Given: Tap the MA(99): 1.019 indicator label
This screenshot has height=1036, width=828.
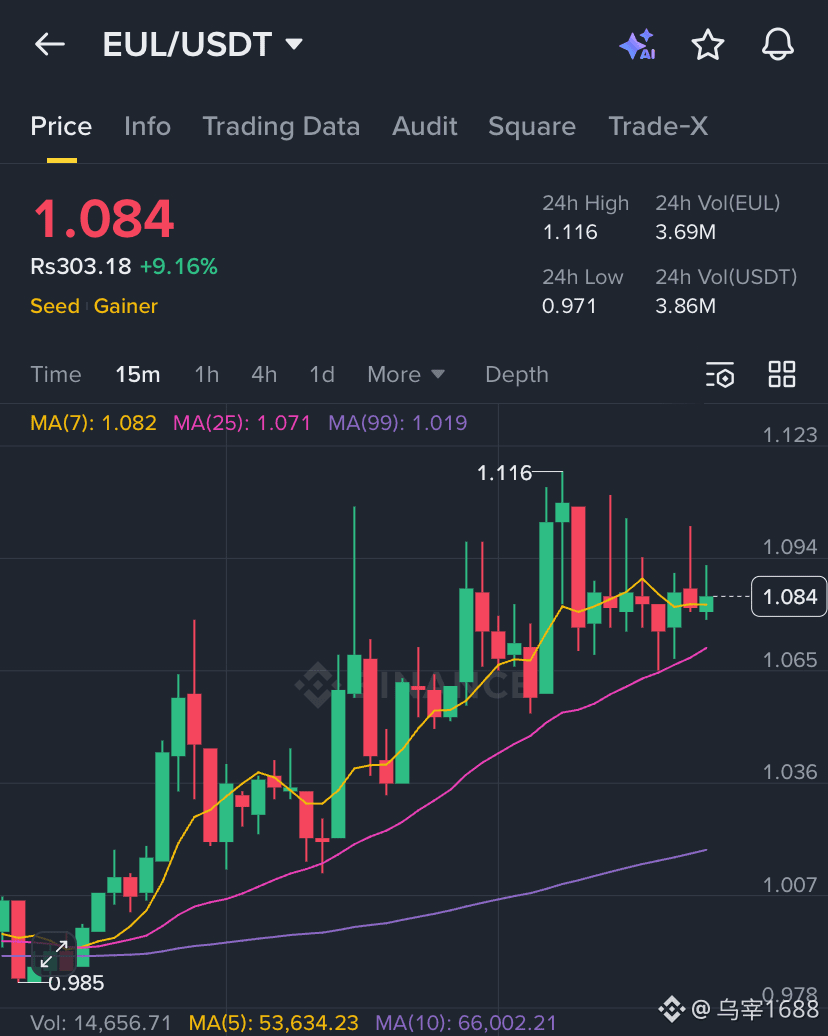Looking at the screenshot, I should click(398, 423).
